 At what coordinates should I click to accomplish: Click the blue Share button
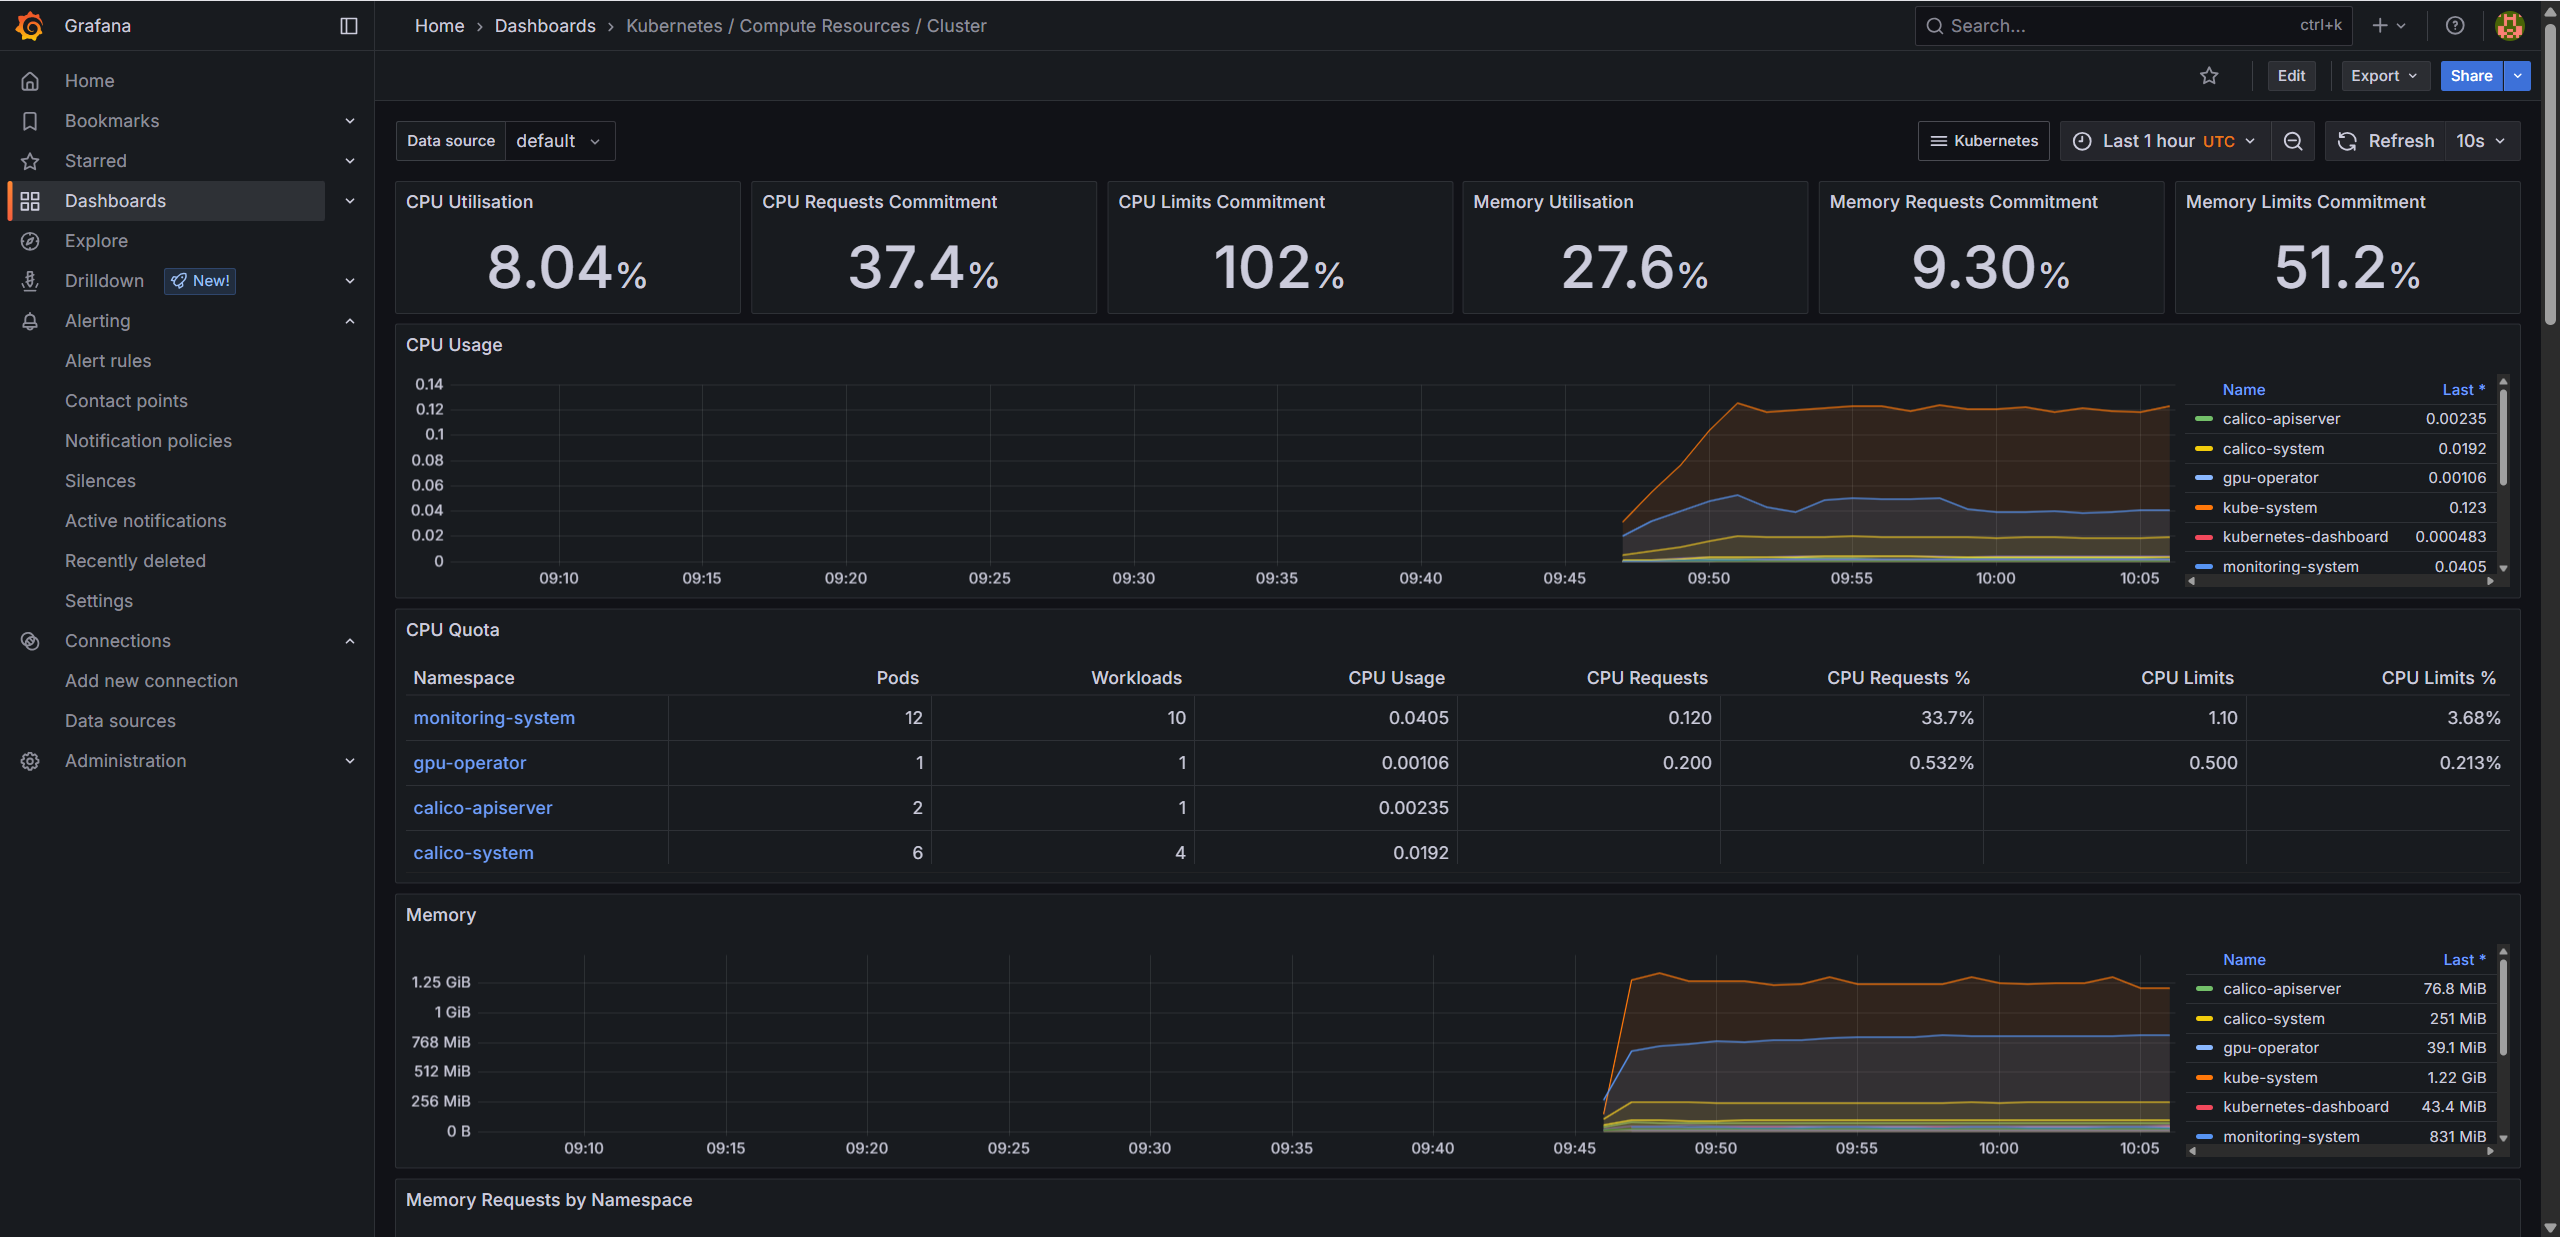[x=2471, y=76]
